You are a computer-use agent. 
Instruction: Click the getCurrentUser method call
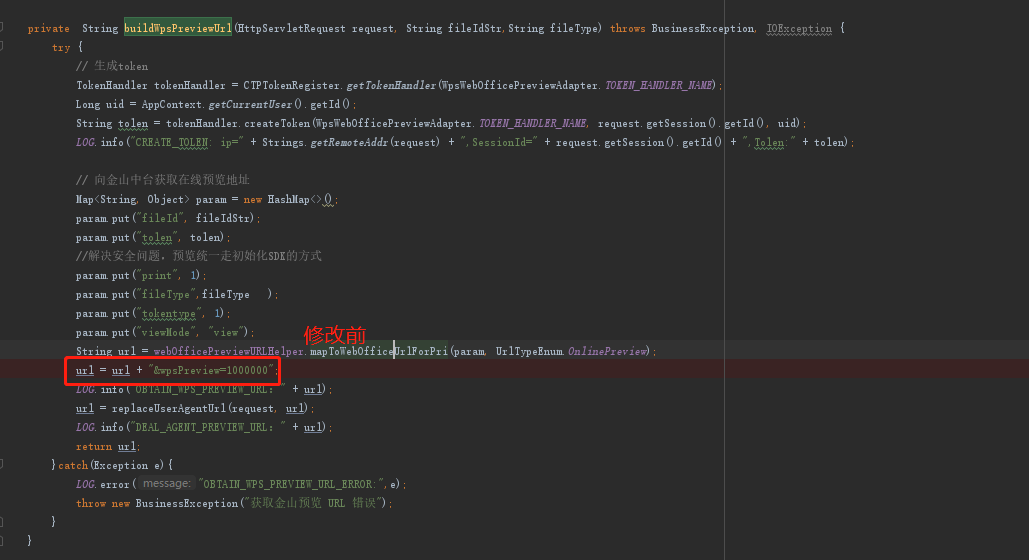(249, 104)
